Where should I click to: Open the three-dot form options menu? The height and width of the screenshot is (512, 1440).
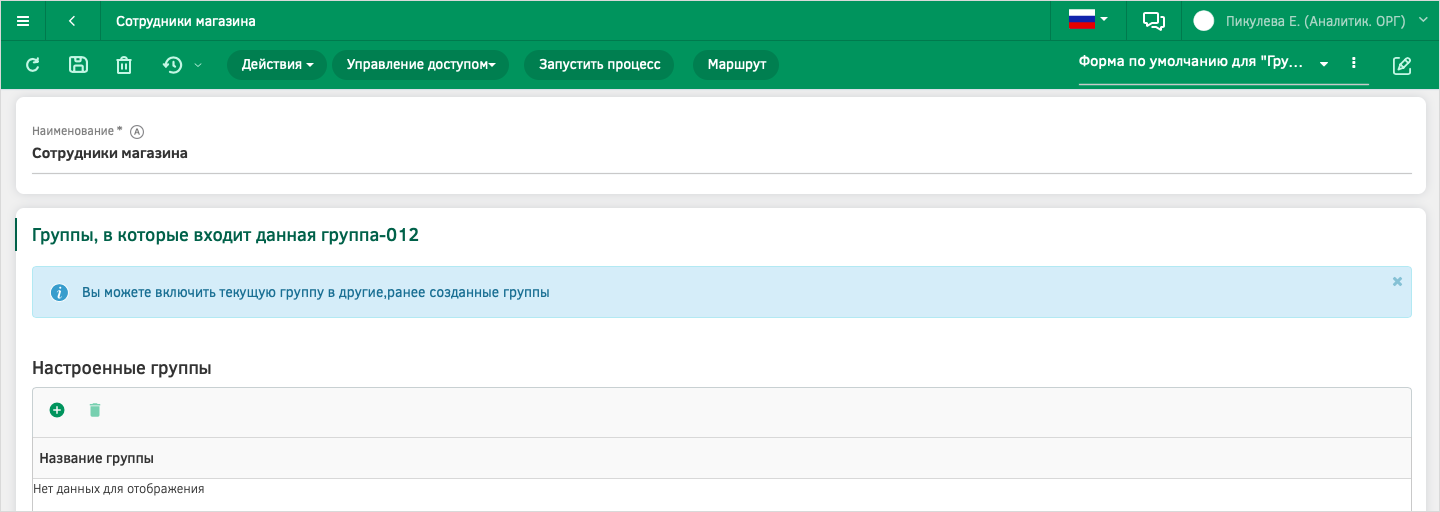[1353, 63]
